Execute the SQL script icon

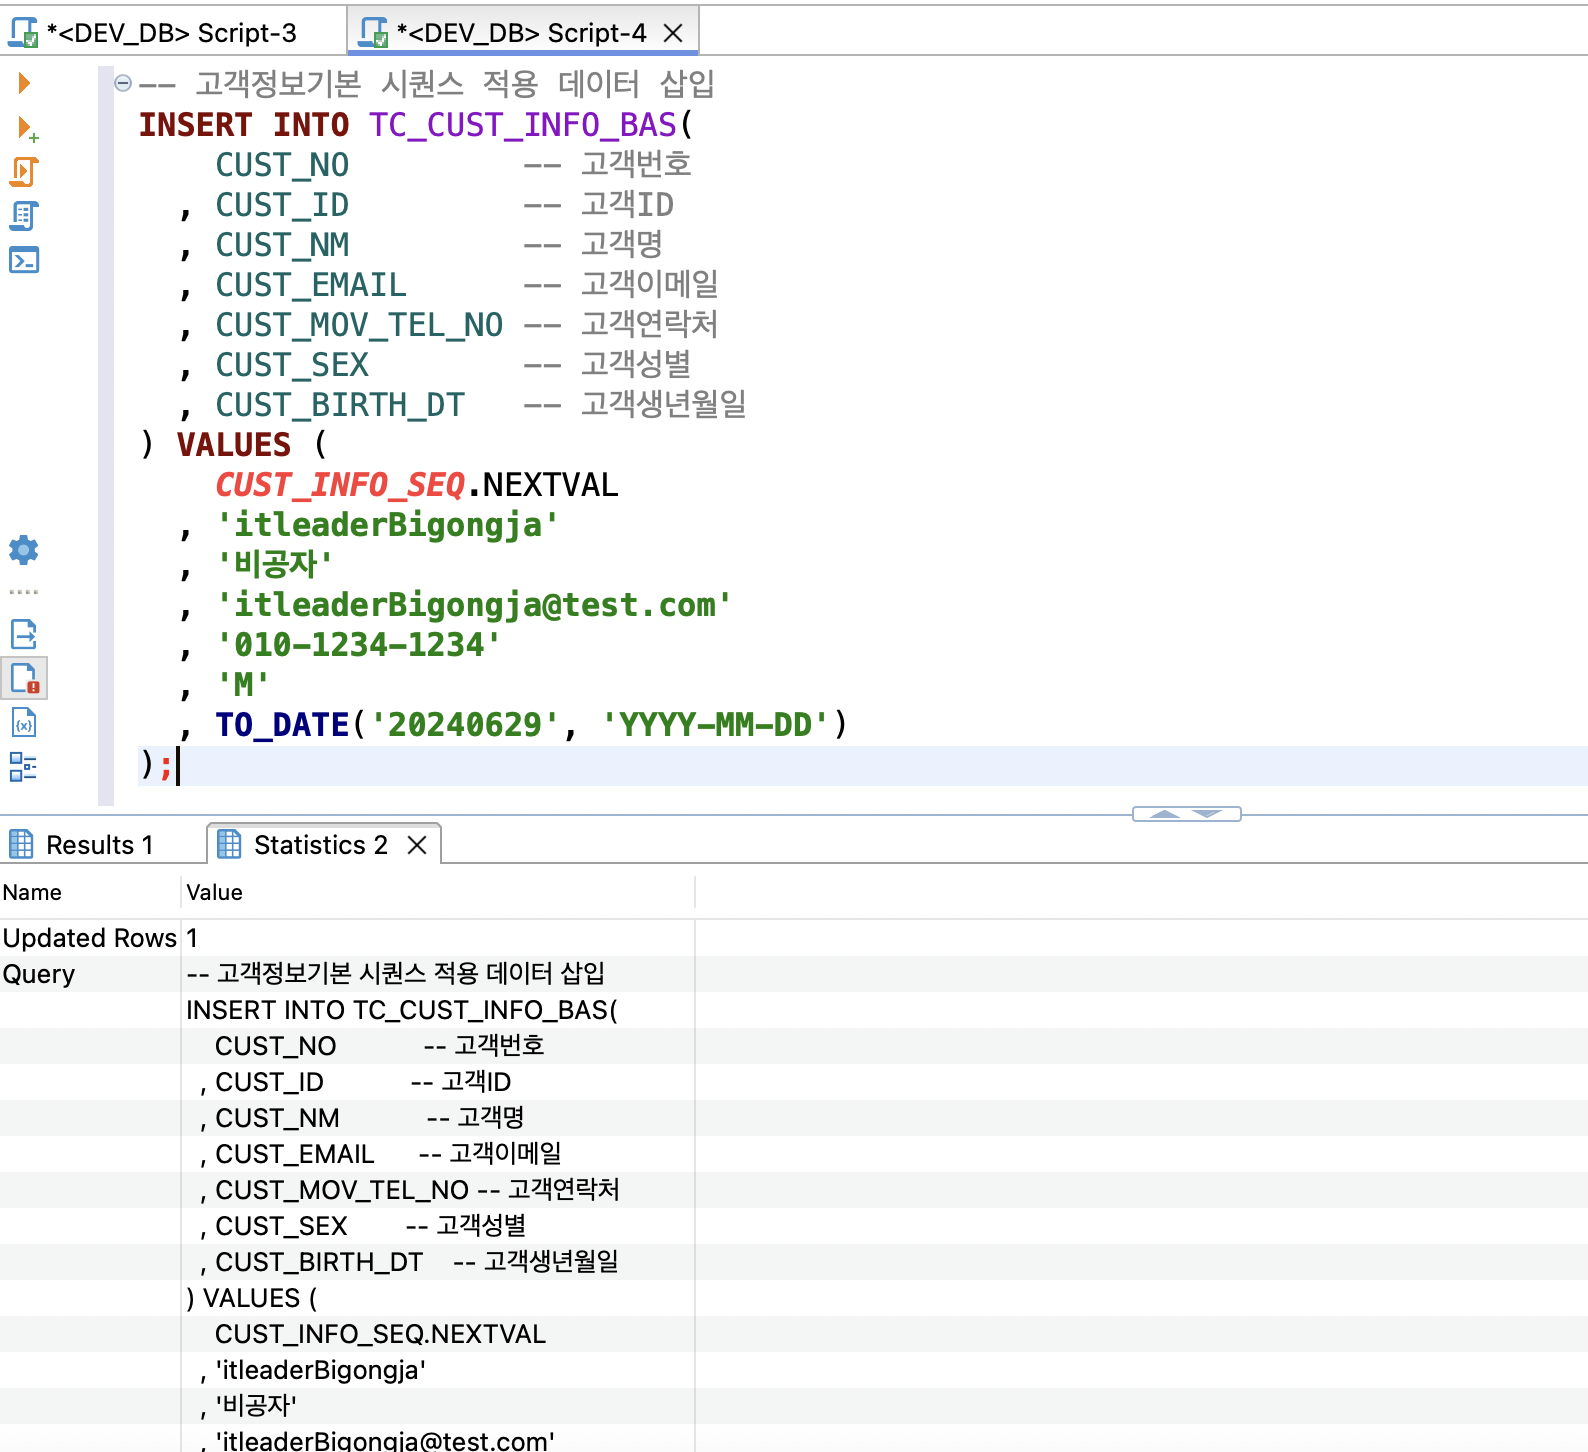click(24, 172)
